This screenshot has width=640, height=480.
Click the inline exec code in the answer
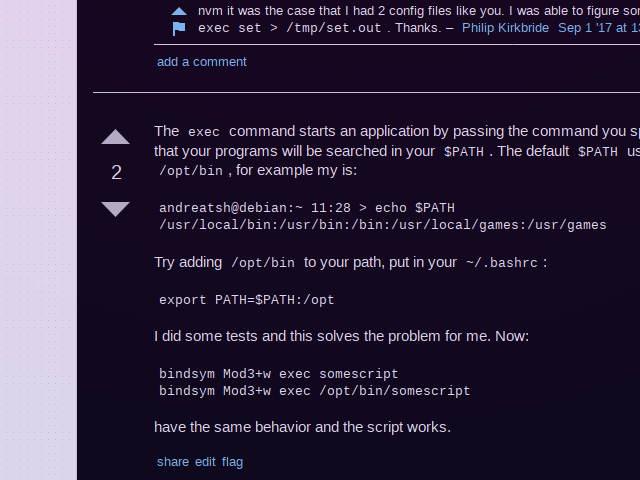click(x=204, y=132)
